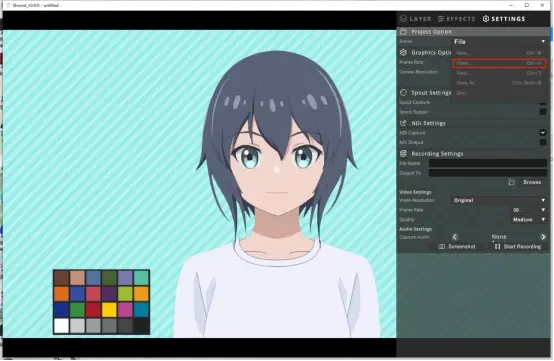Click the Project Option folder icon
The width and height of the screenshot is (554, 361).
[403, 32]
